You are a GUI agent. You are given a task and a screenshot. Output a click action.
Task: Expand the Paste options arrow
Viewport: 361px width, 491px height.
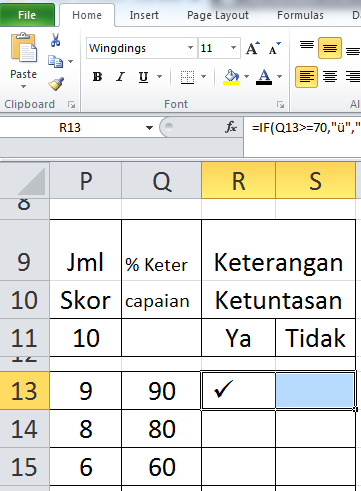click(23, 87)
